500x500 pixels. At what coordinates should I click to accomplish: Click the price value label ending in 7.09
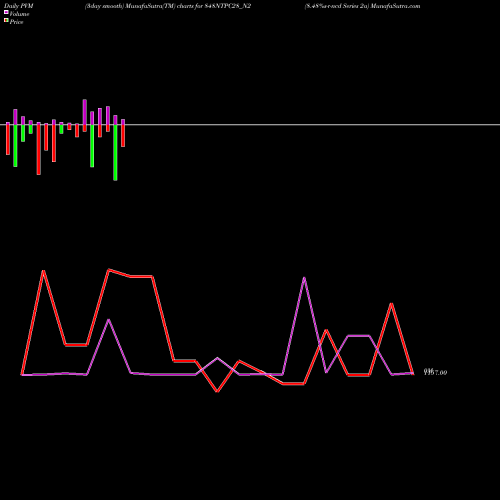tap(435, 372)
